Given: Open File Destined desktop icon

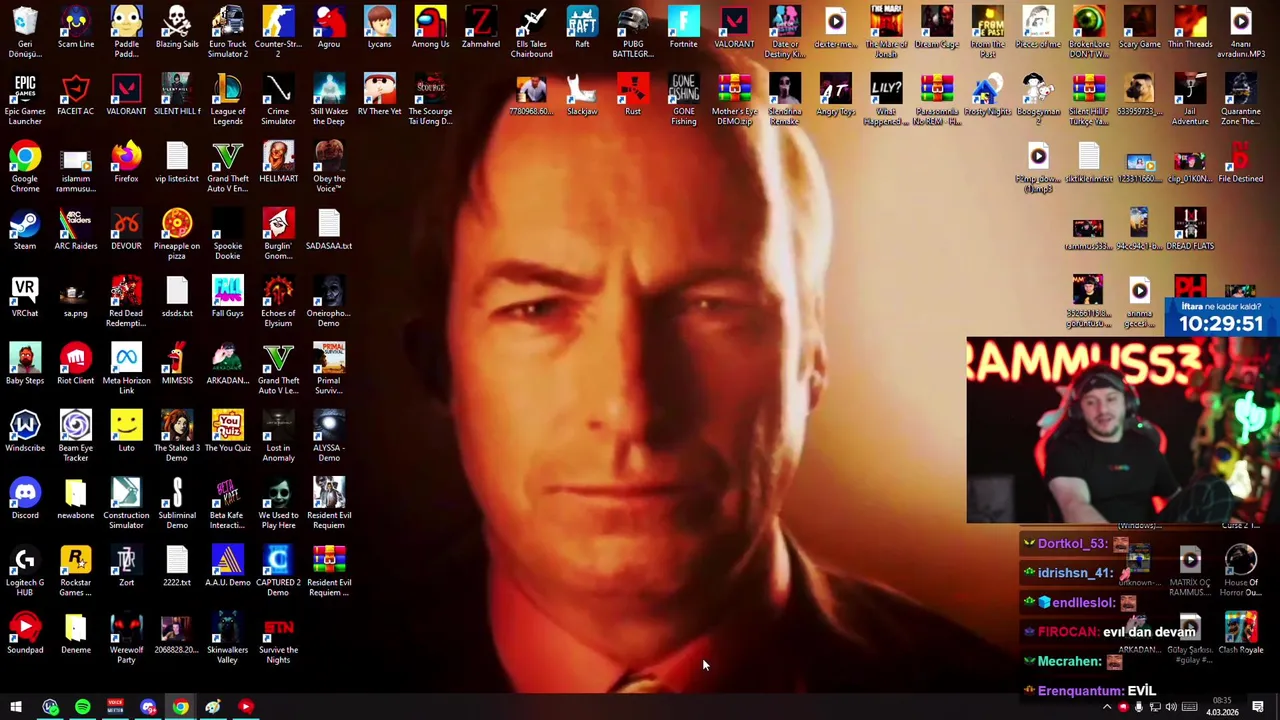Looking at the screenshot, I should (1240, 162).
